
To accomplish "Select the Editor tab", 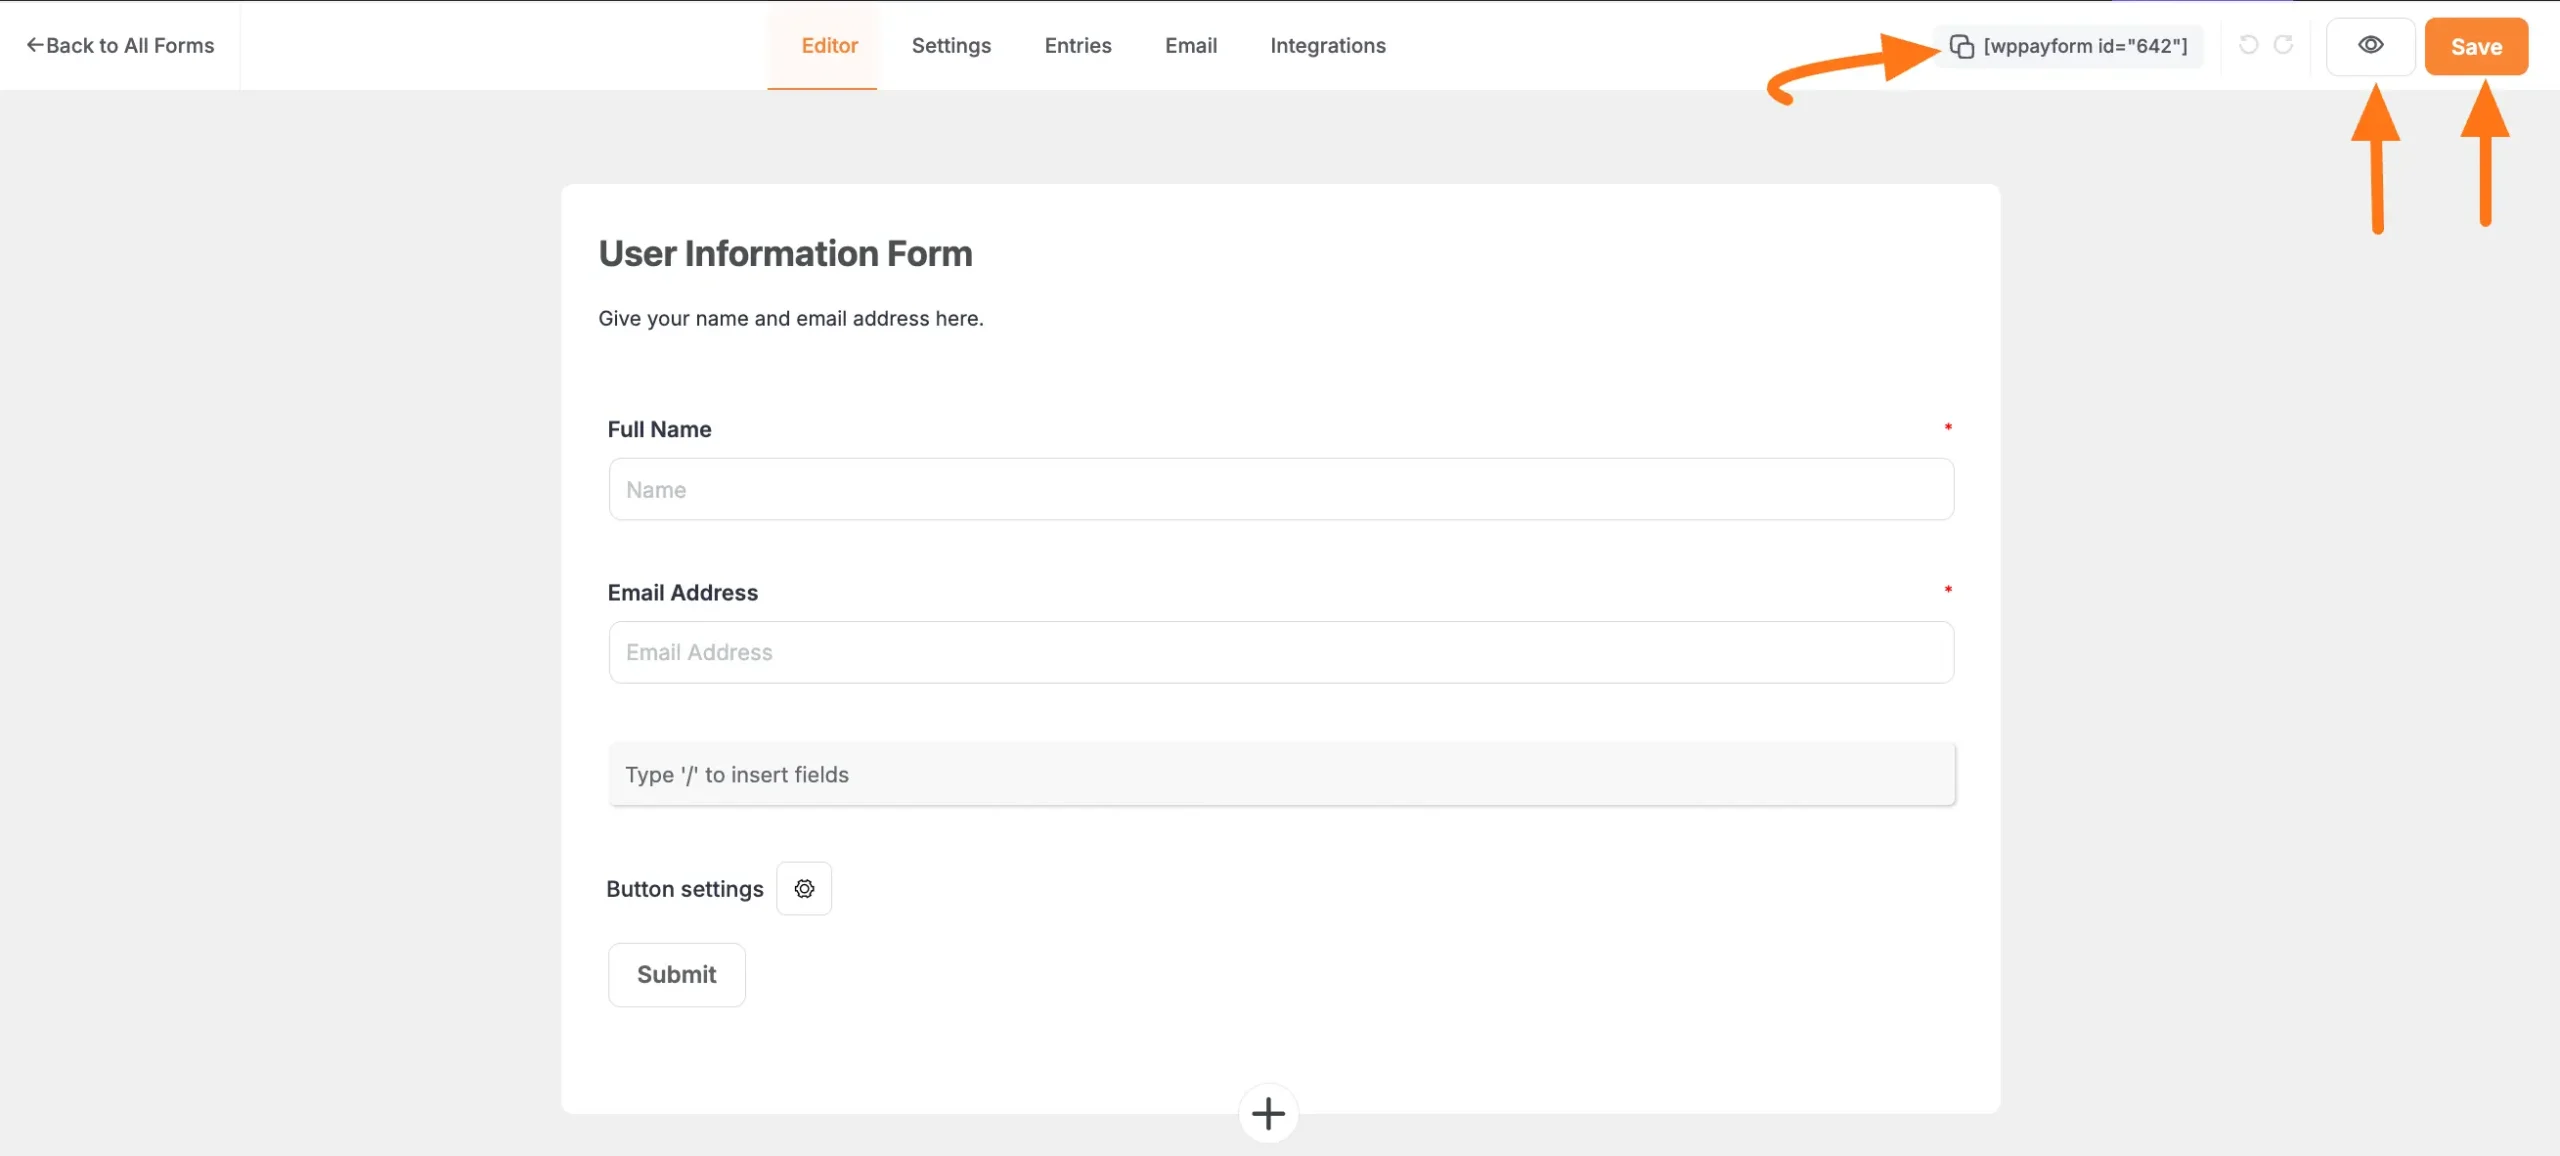I will click(x=828, y=45).
